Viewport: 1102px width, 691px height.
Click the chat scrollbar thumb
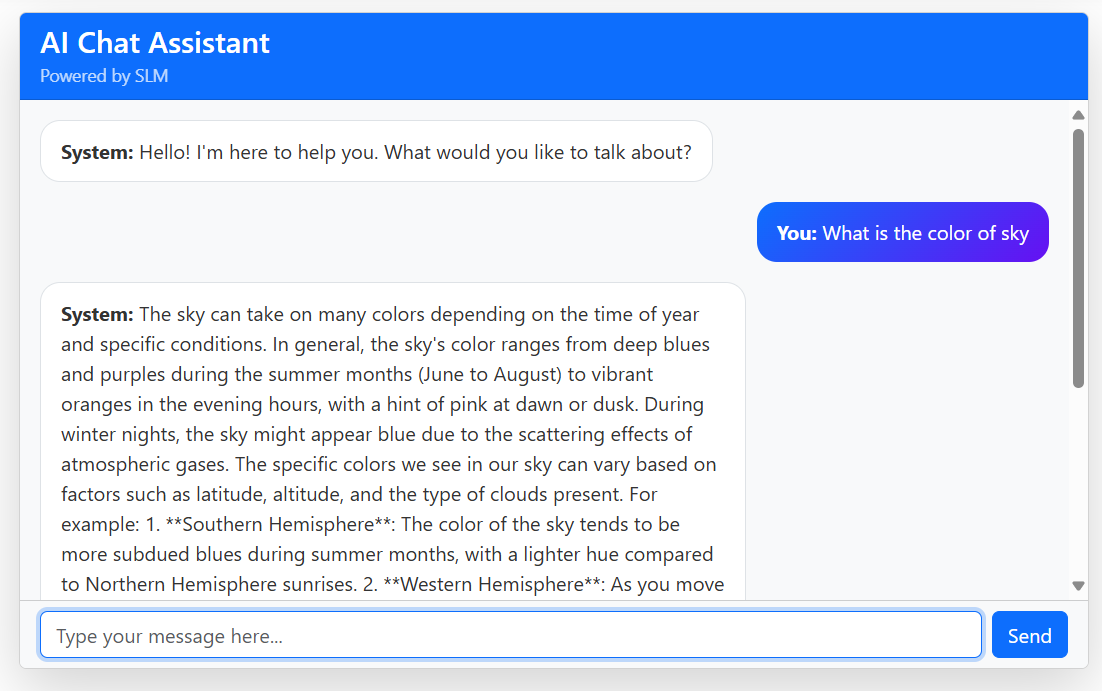pyautogui.click(x=1078, y=258)
